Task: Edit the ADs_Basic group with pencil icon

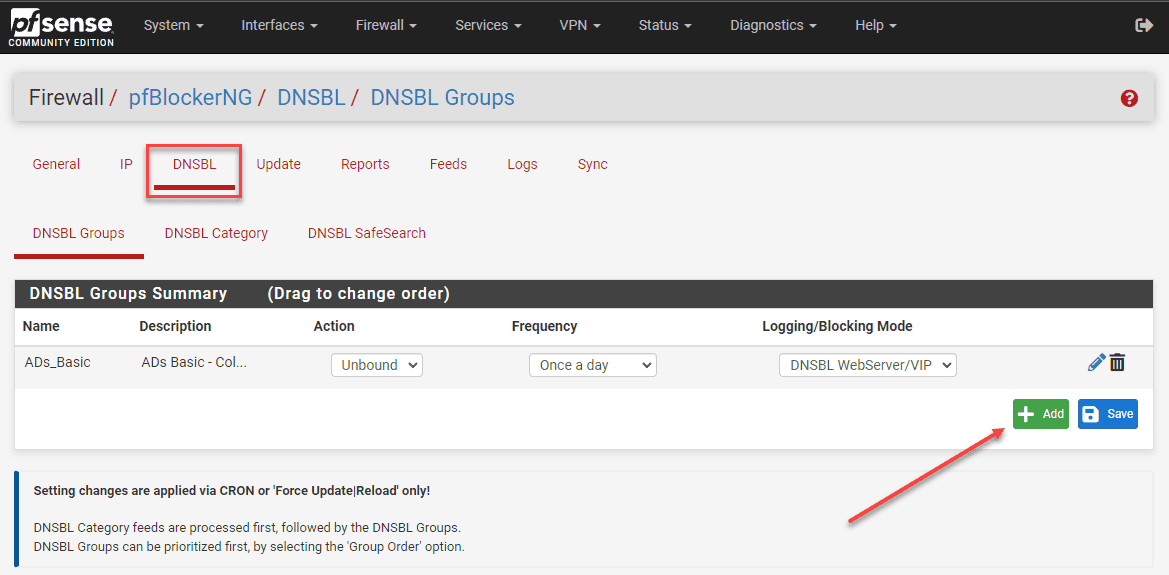Action: click(1096, 363)
